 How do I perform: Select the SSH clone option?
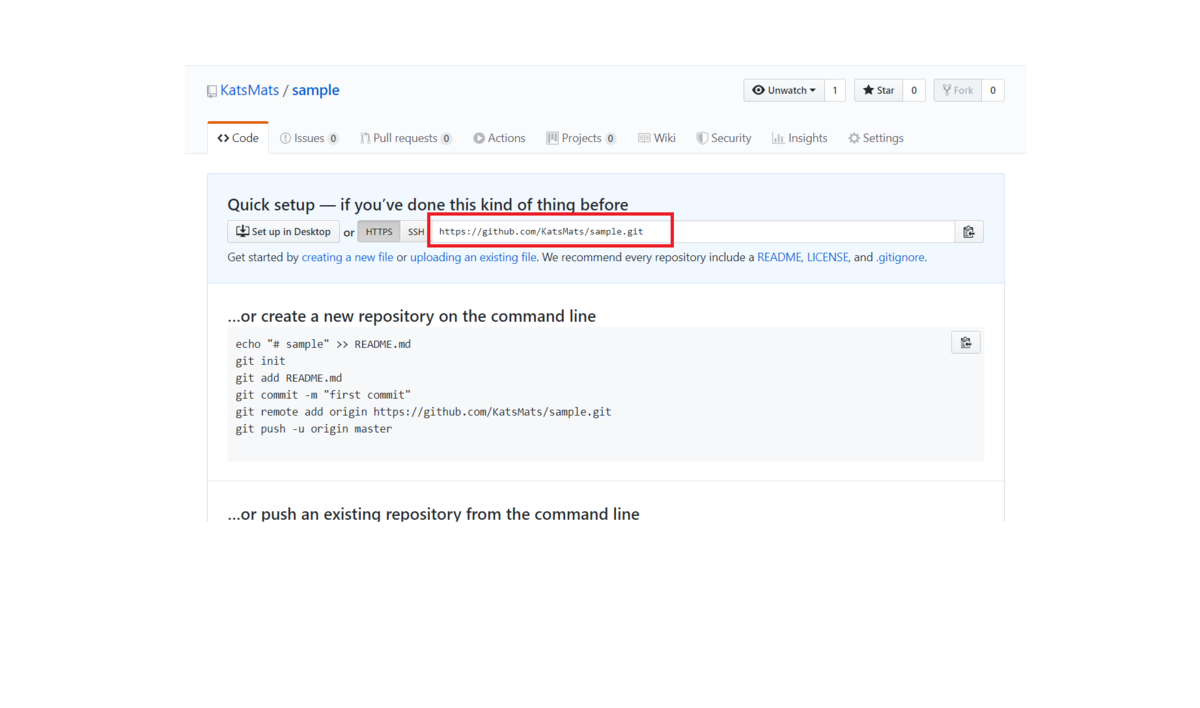coord(415,232)
